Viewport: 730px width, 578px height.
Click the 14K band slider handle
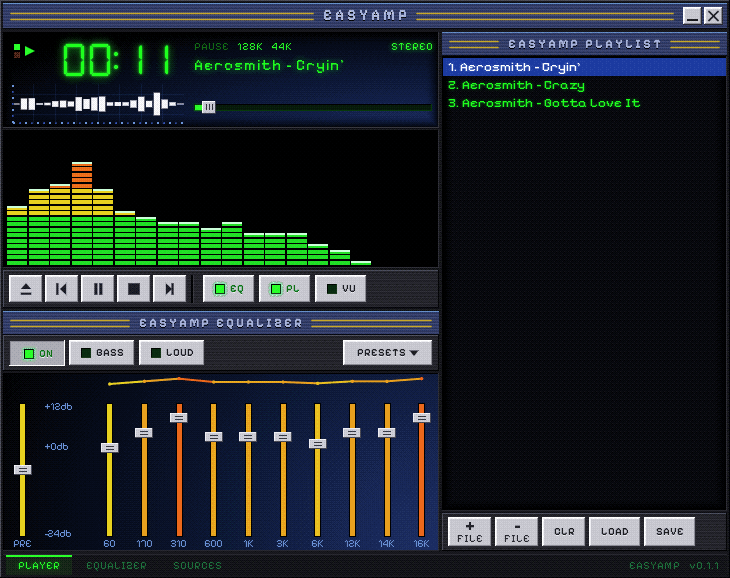386,433
